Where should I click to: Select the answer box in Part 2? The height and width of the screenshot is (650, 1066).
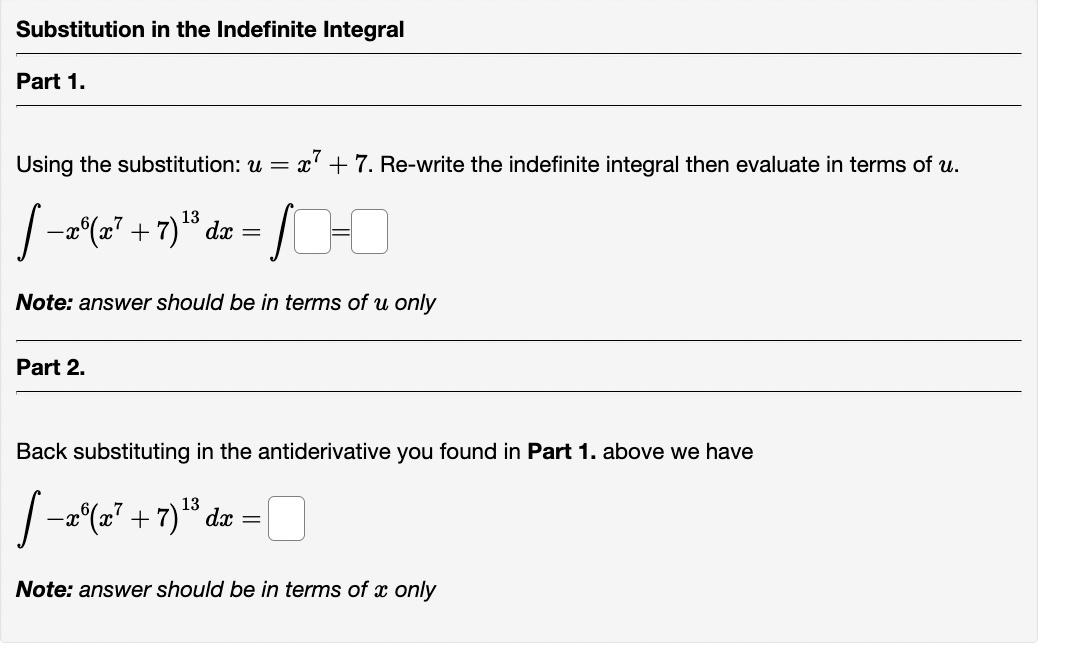click(x=285, y=518)
